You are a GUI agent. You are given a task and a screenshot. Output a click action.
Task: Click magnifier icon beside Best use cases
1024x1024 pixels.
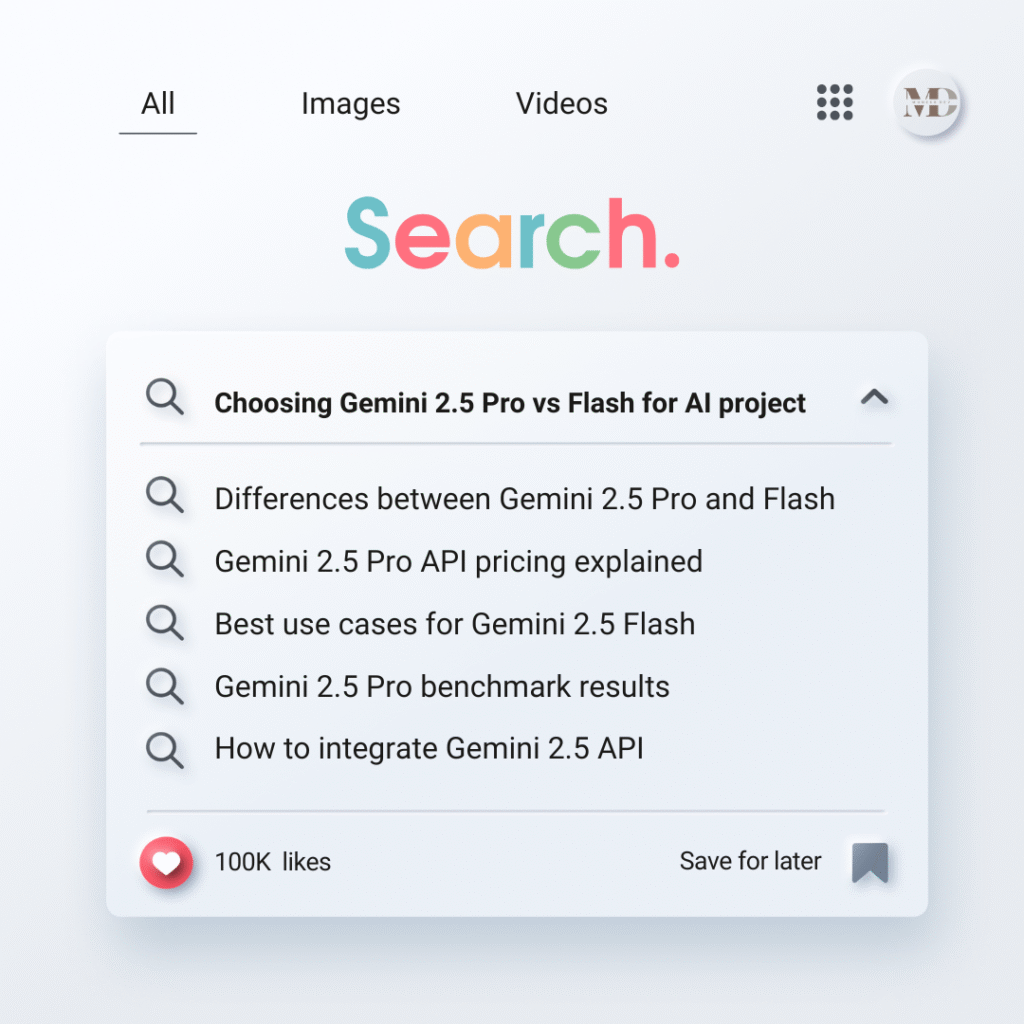coord(165,622)
